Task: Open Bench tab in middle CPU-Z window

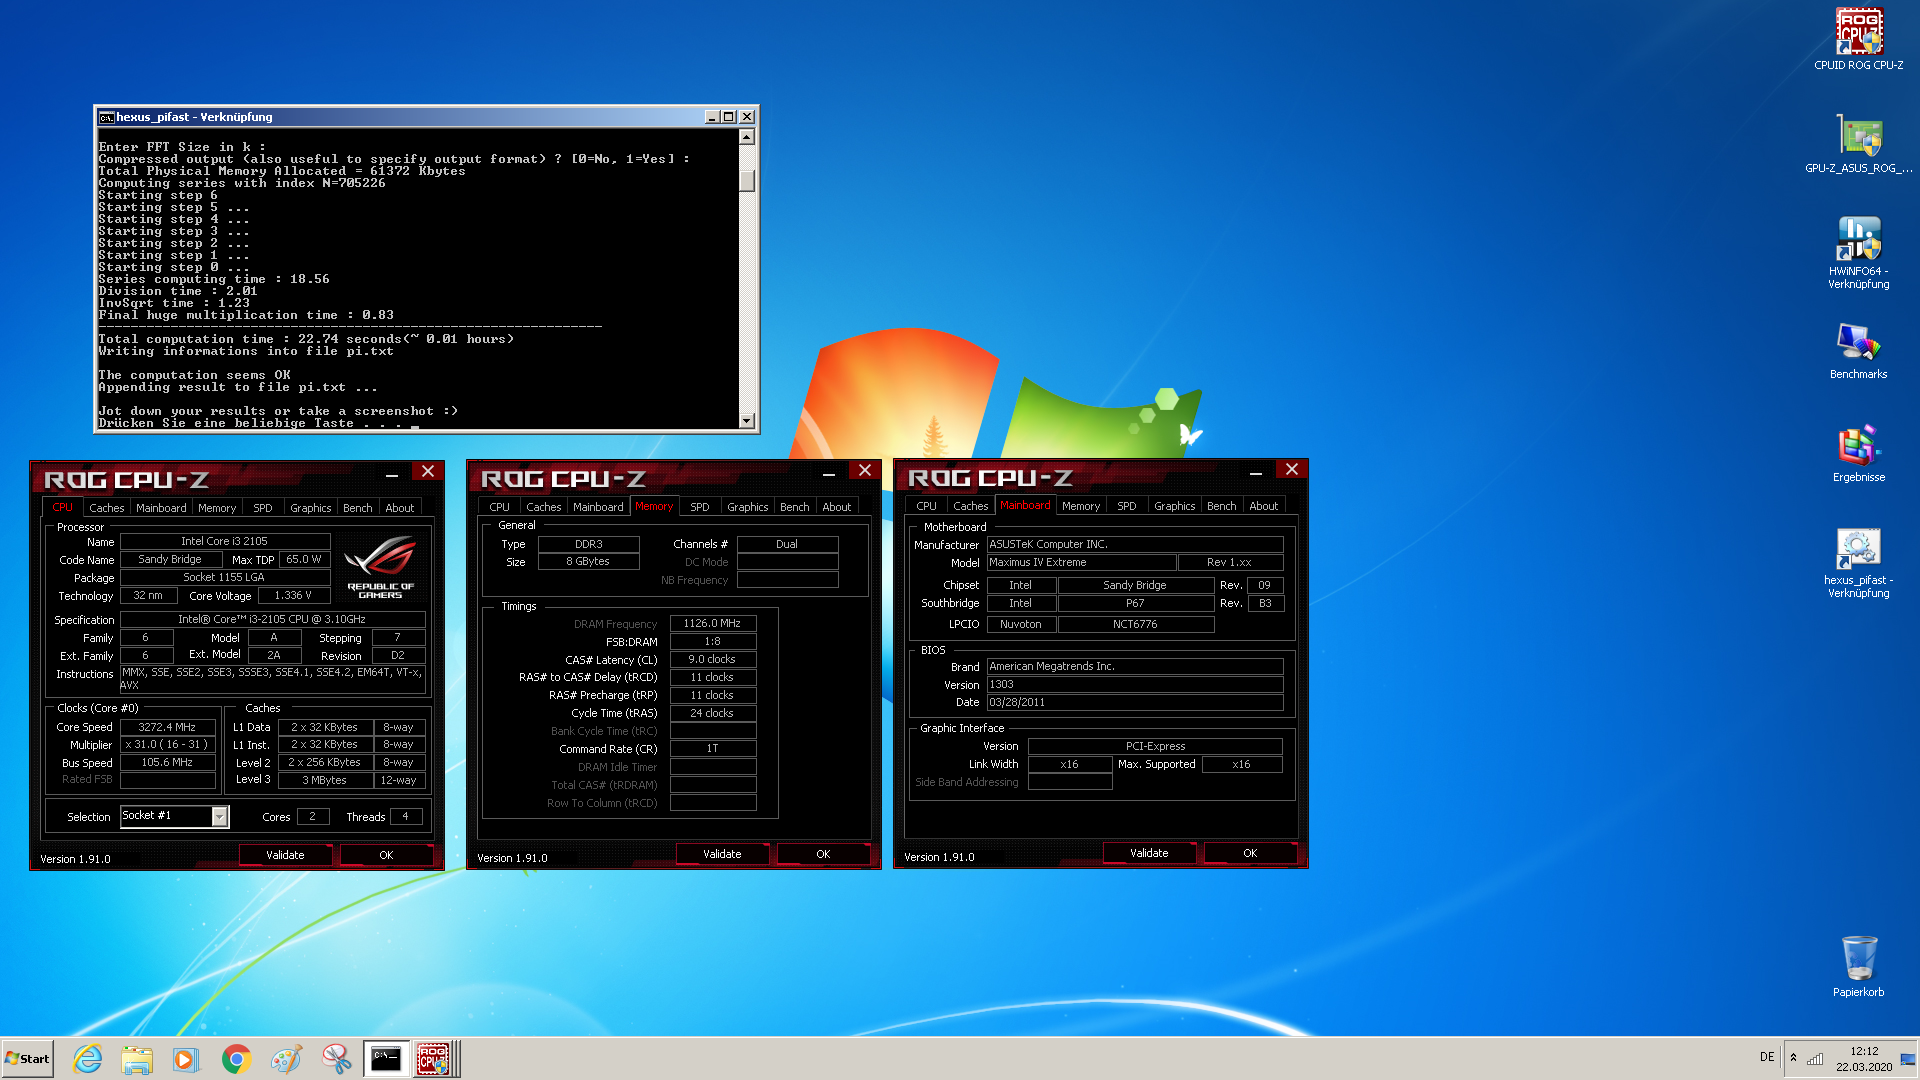Action: [795, 507]
